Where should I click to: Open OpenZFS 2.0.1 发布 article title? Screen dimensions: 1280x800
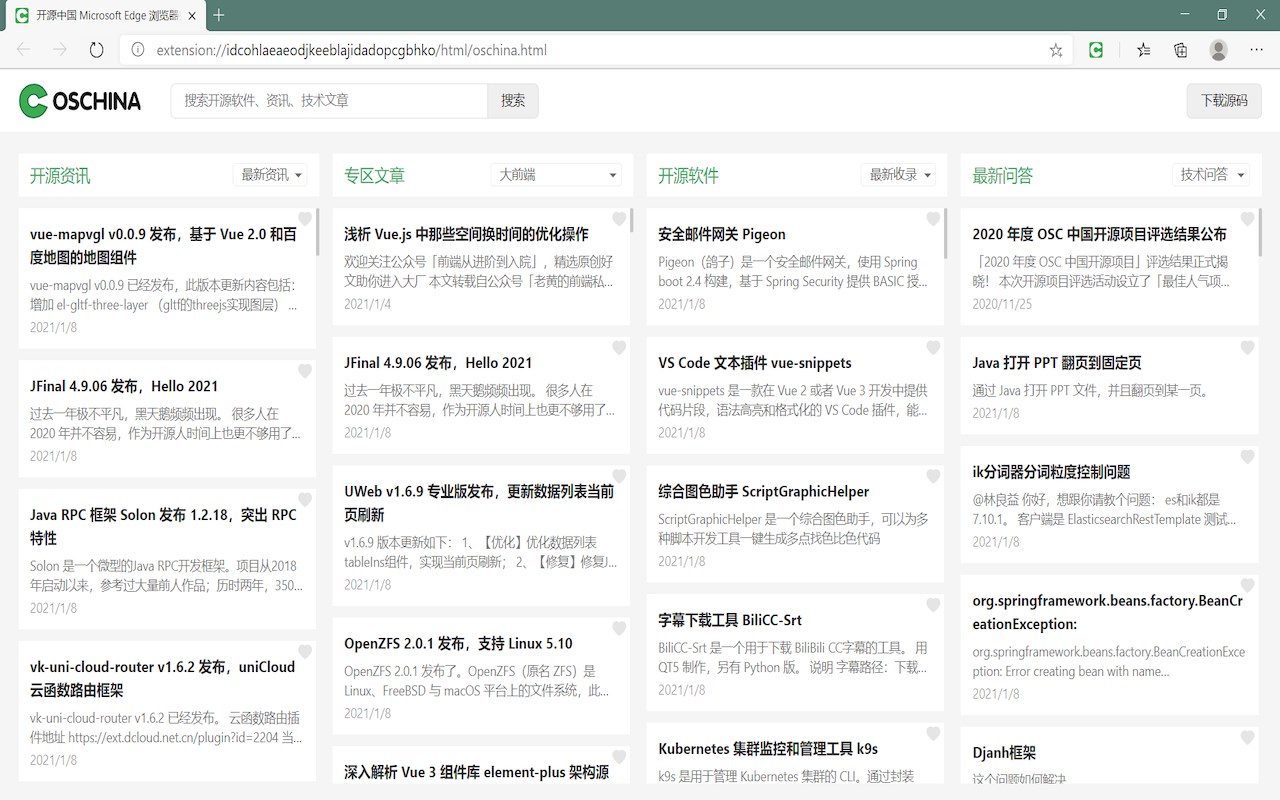click(458, 643)
